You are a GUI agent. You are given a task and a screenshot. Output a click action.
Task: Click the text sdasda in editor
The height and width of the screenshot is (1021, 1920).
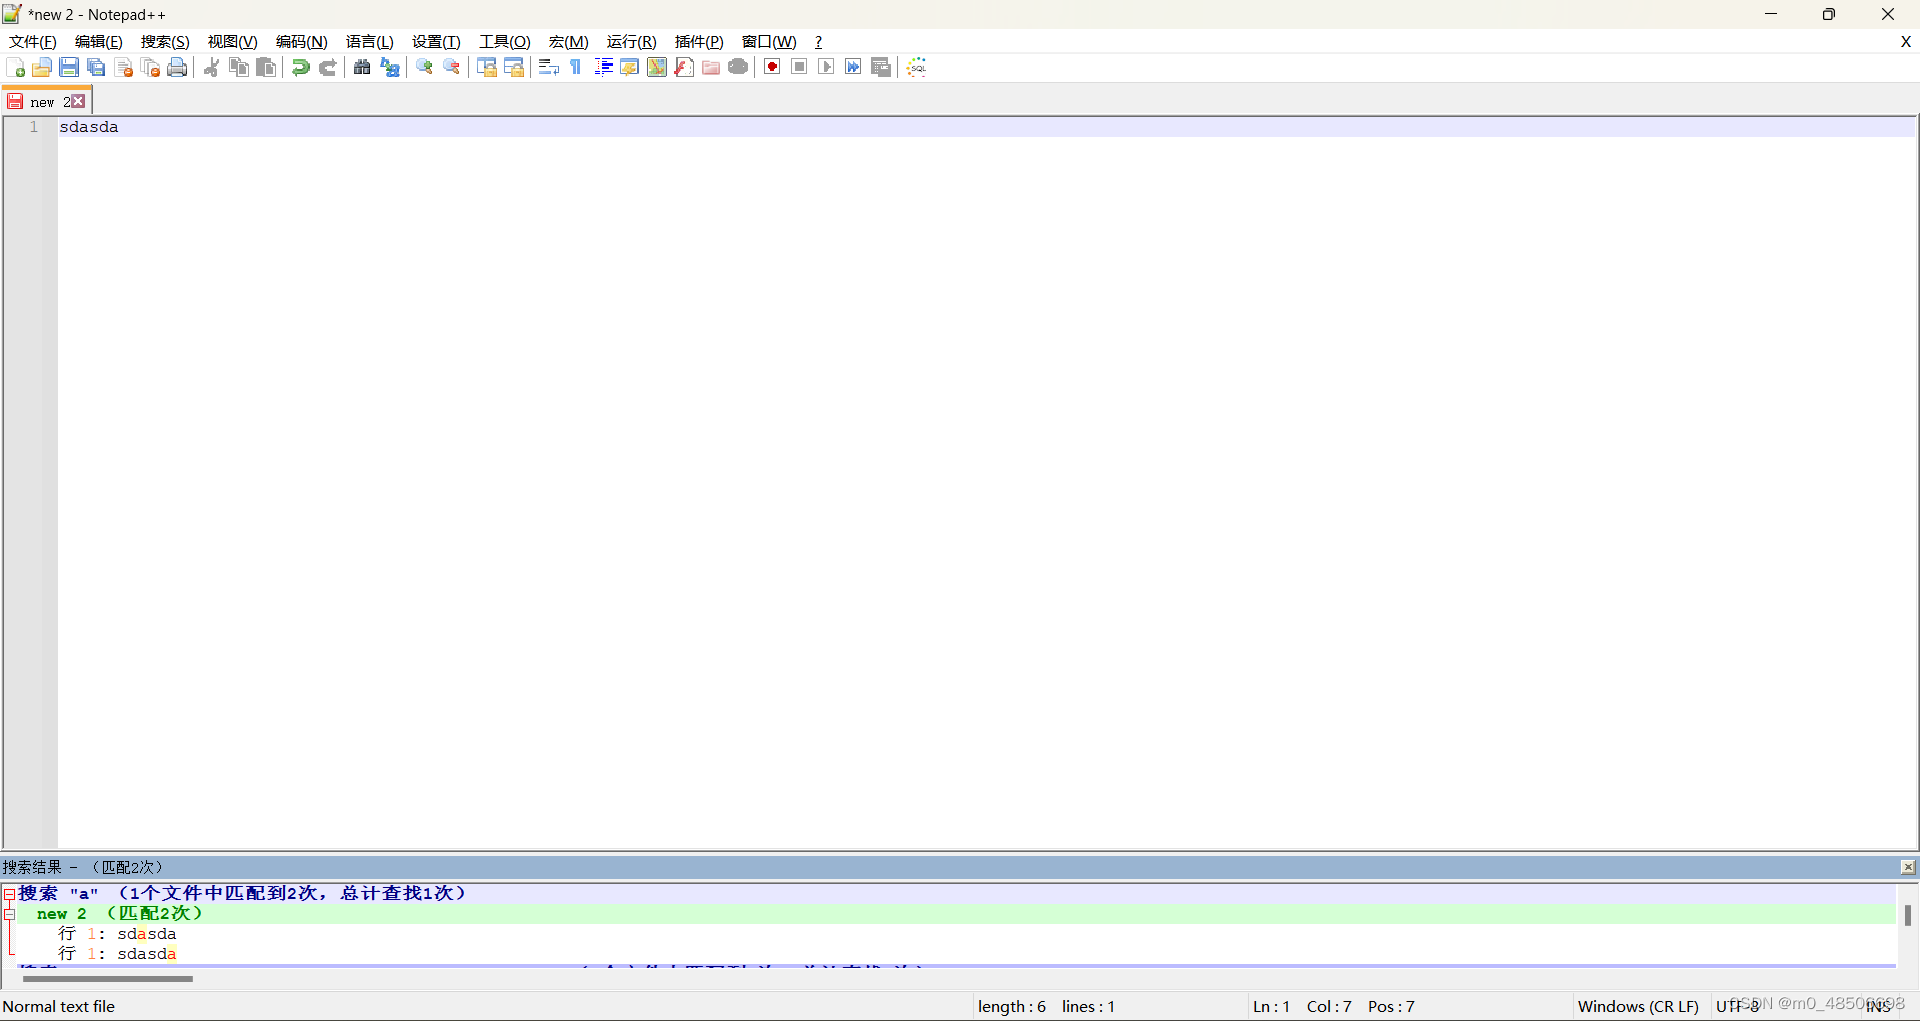[x=89, y=127]
